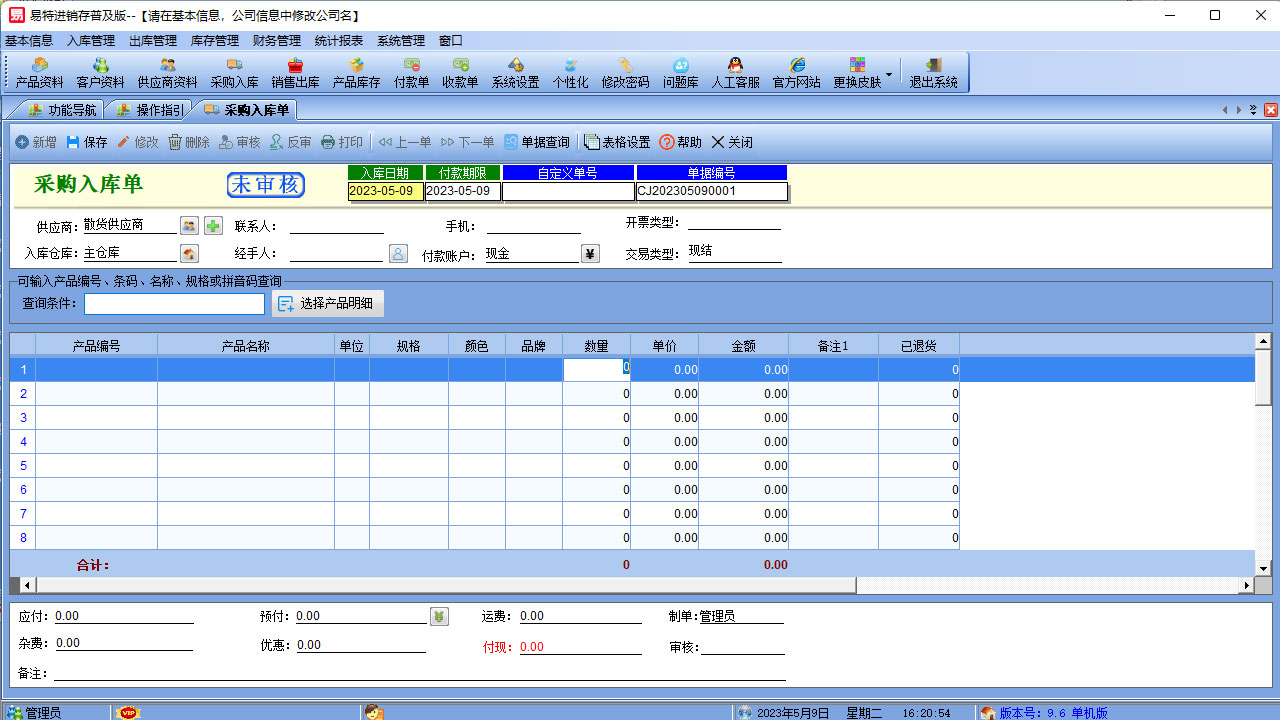This screenshot has height=720, width=1280.
Task: Click the supplier picker icon beside 散货供应商
Action: tap(189, 226)
